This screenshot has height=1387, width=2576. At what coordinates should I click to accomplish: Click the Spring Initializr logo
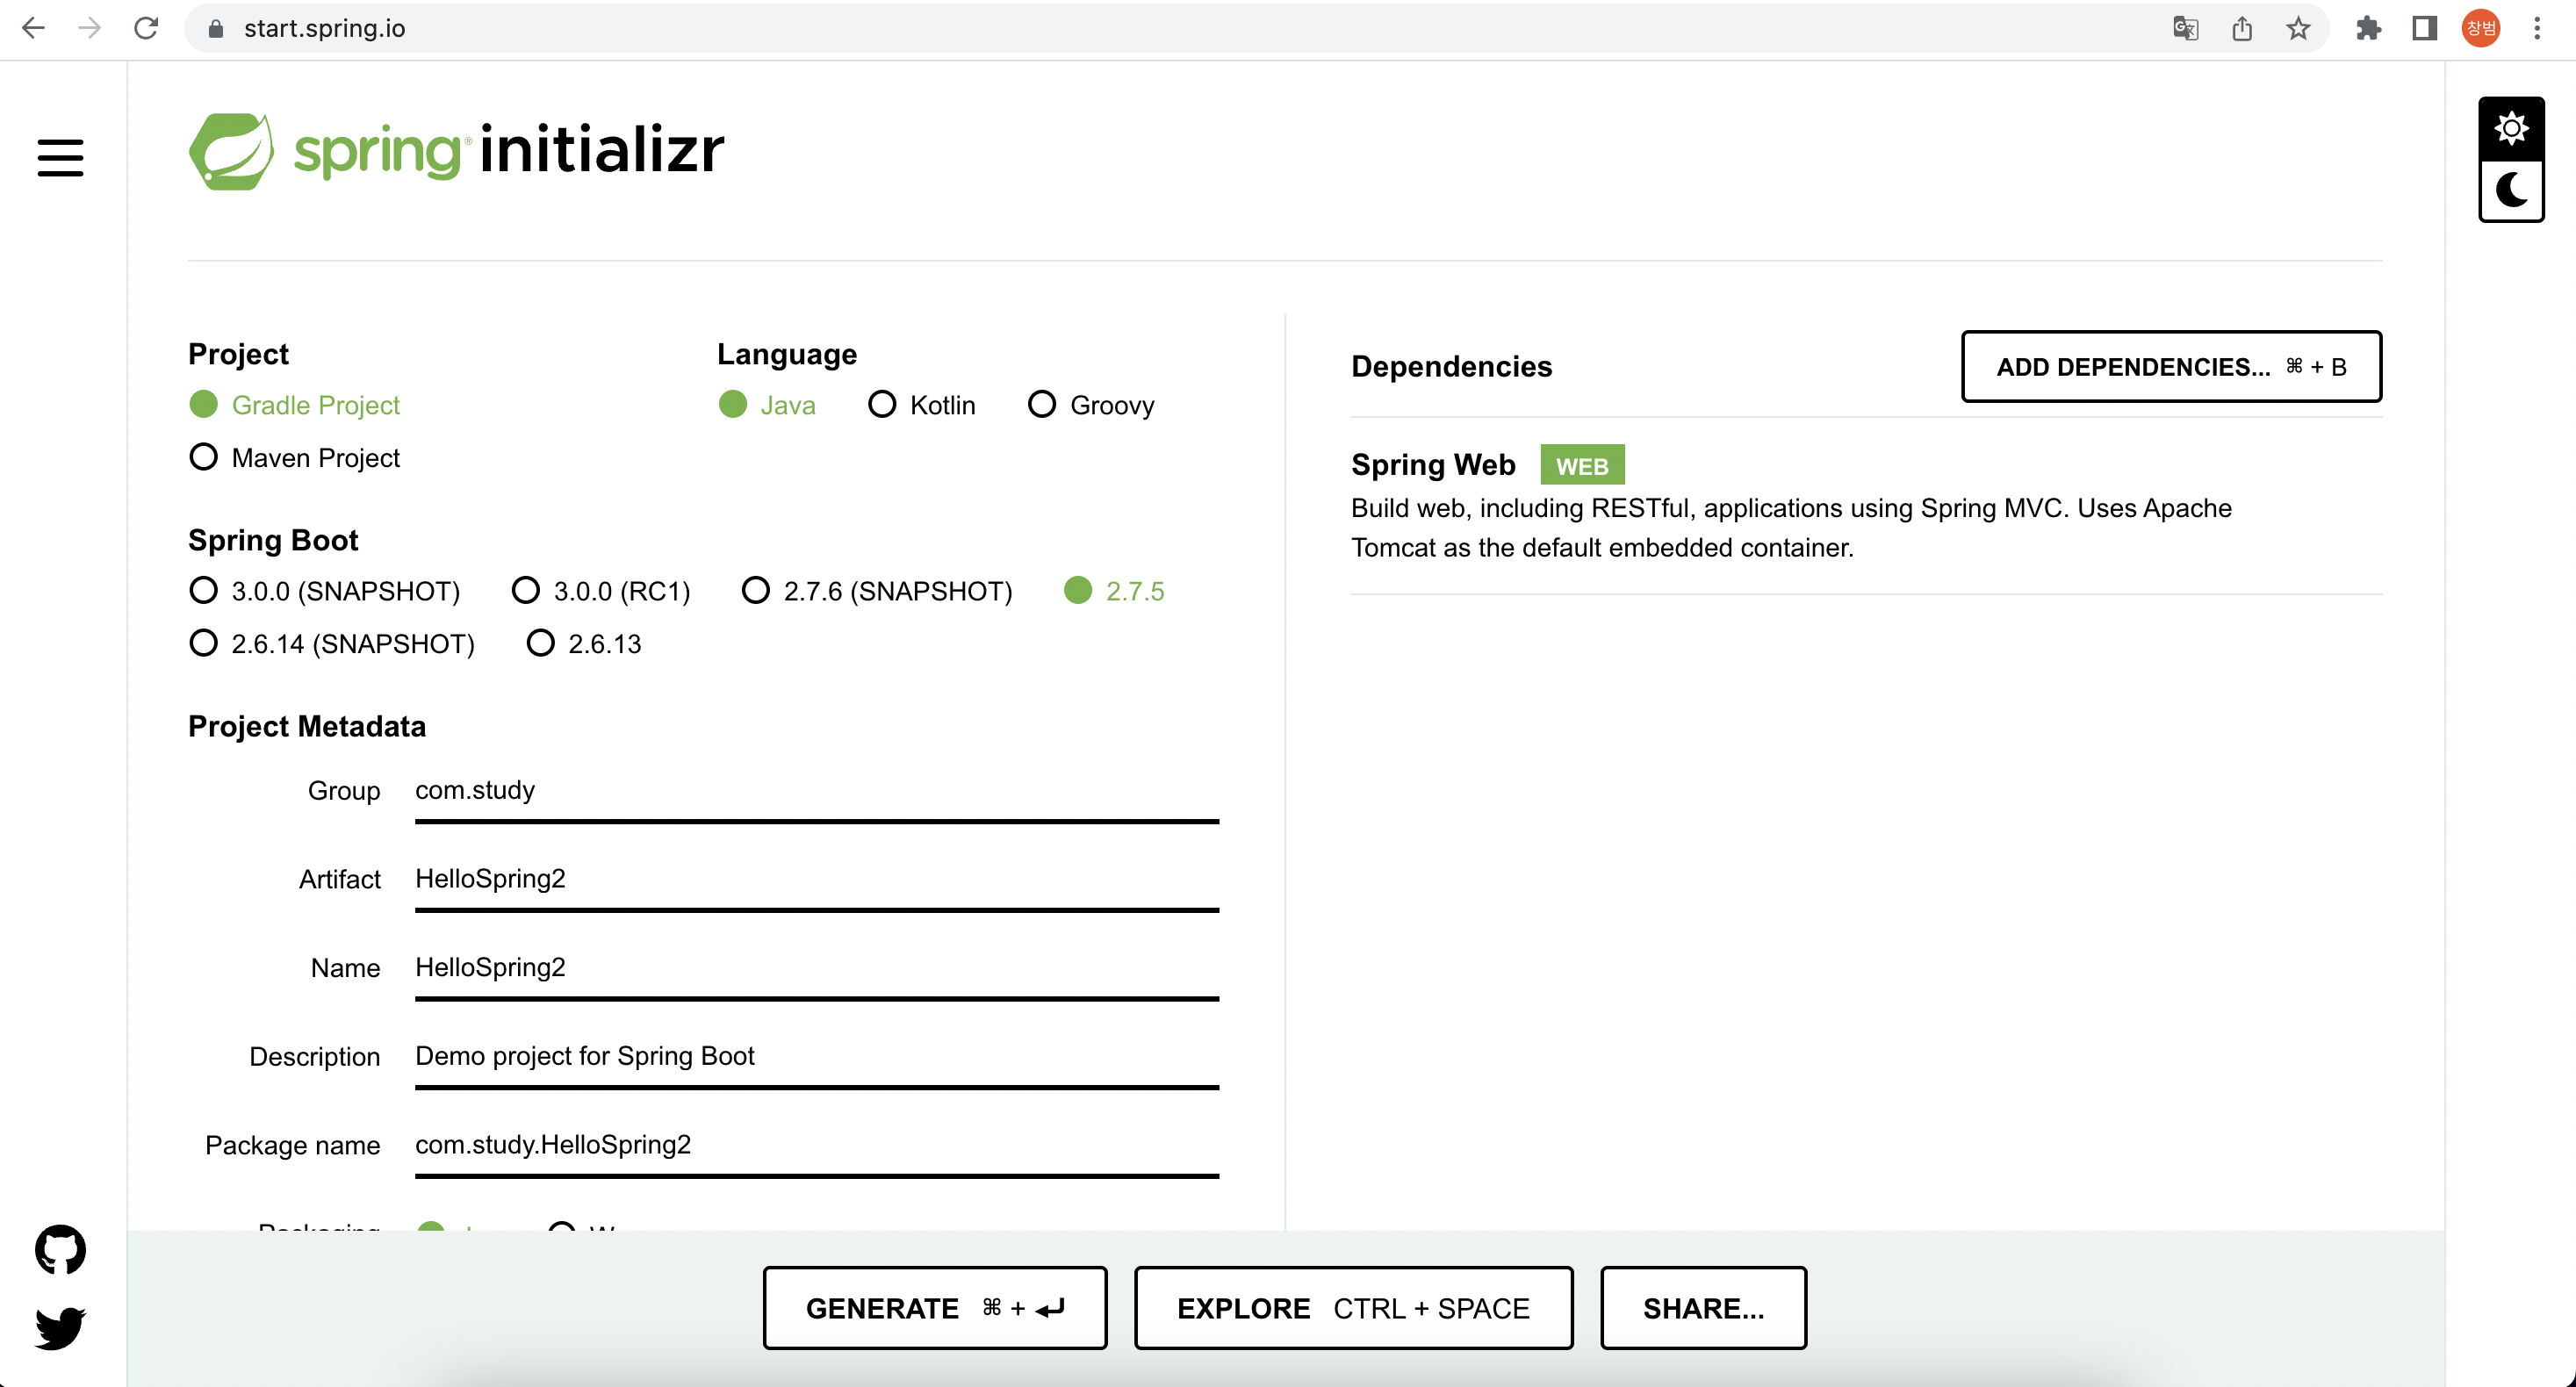coord(456,151)
